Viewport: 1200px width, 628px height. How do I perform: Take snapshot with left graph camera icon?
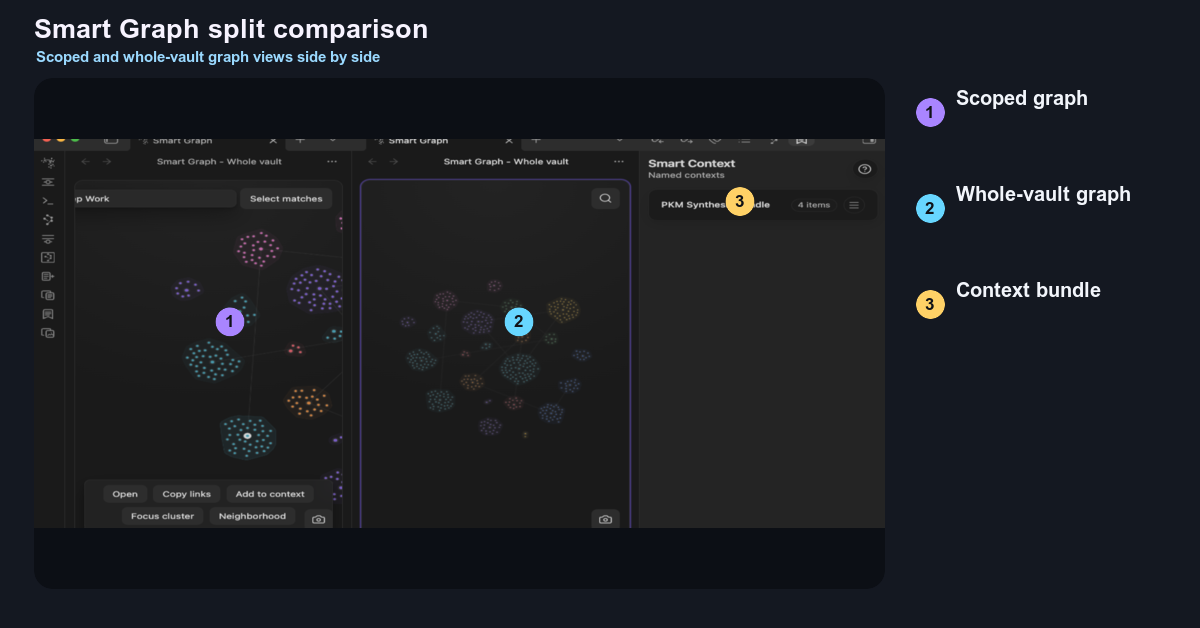(x=318, y=519)
